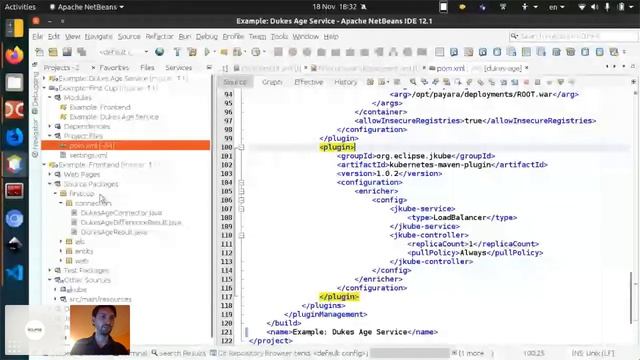This screenshot has height=360, width=640.
Task: Collapse the enricher fold at line 105
Action: click(x=241, y=191)
